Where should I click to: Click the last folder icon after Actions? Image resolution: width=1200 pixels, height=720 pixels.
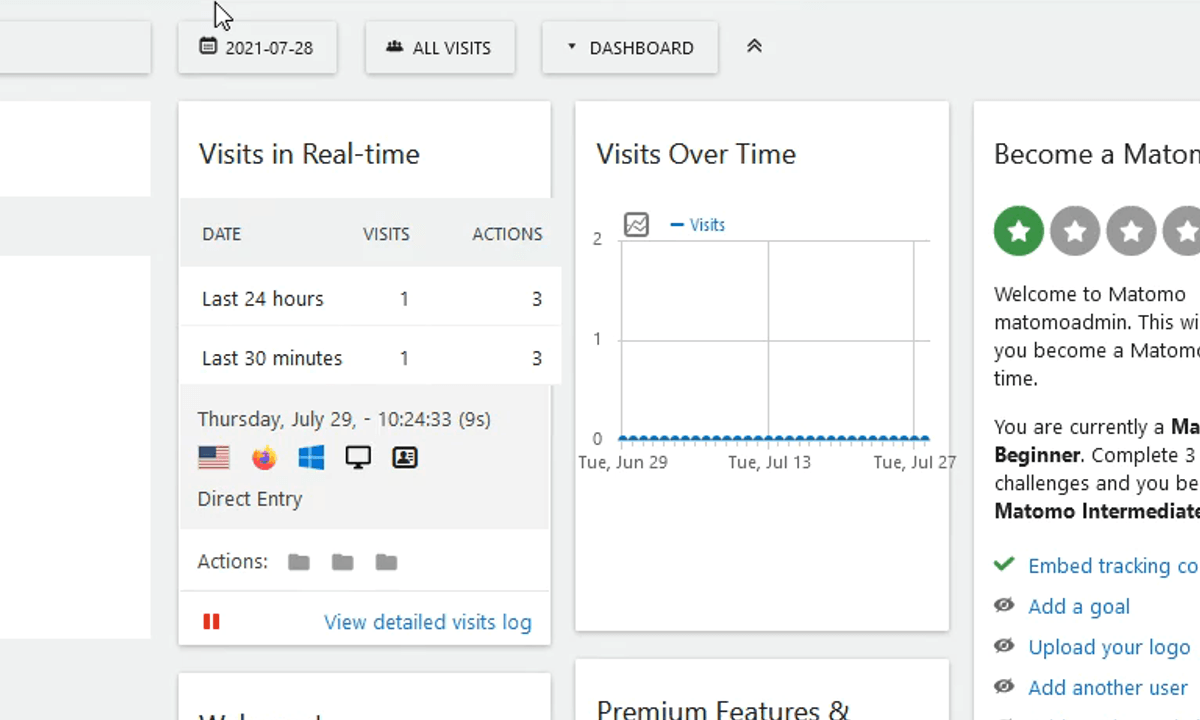point(387,562)
